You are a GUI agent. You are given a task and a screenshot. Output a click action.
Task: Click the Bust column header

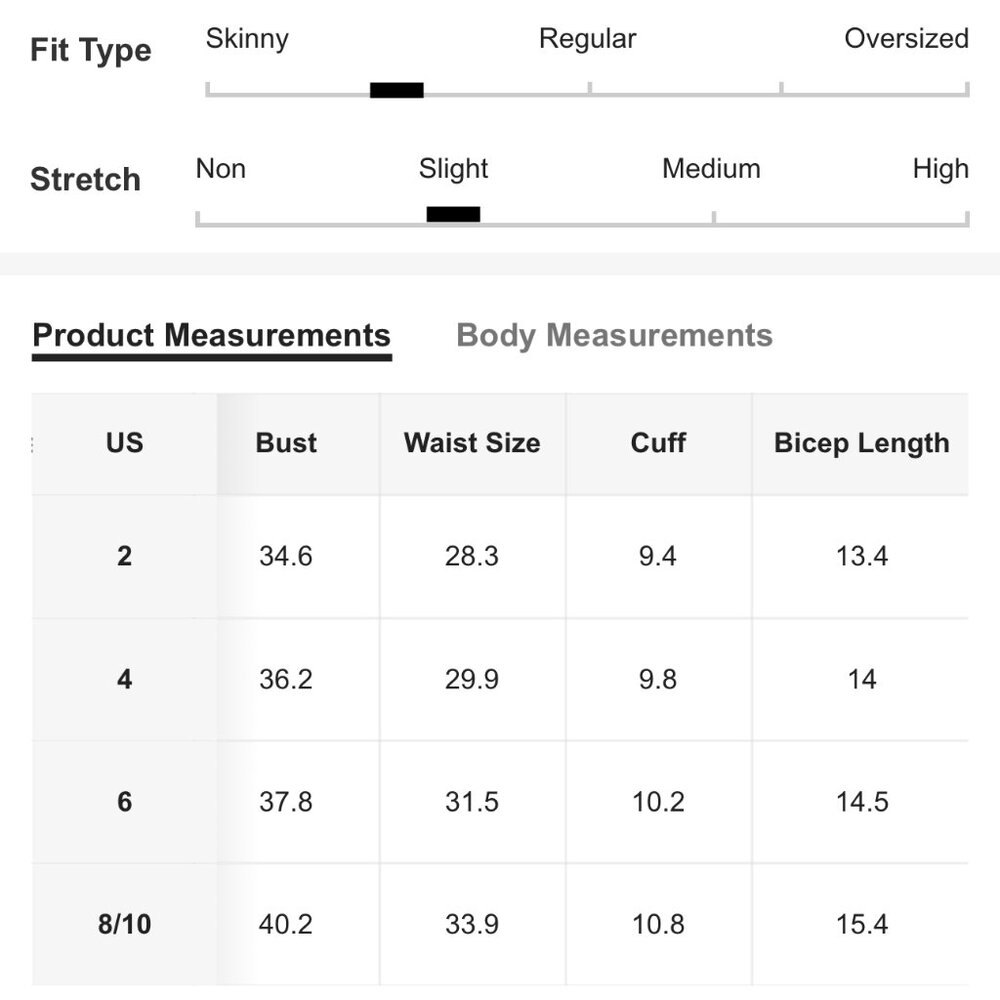[x=286, y=443]
